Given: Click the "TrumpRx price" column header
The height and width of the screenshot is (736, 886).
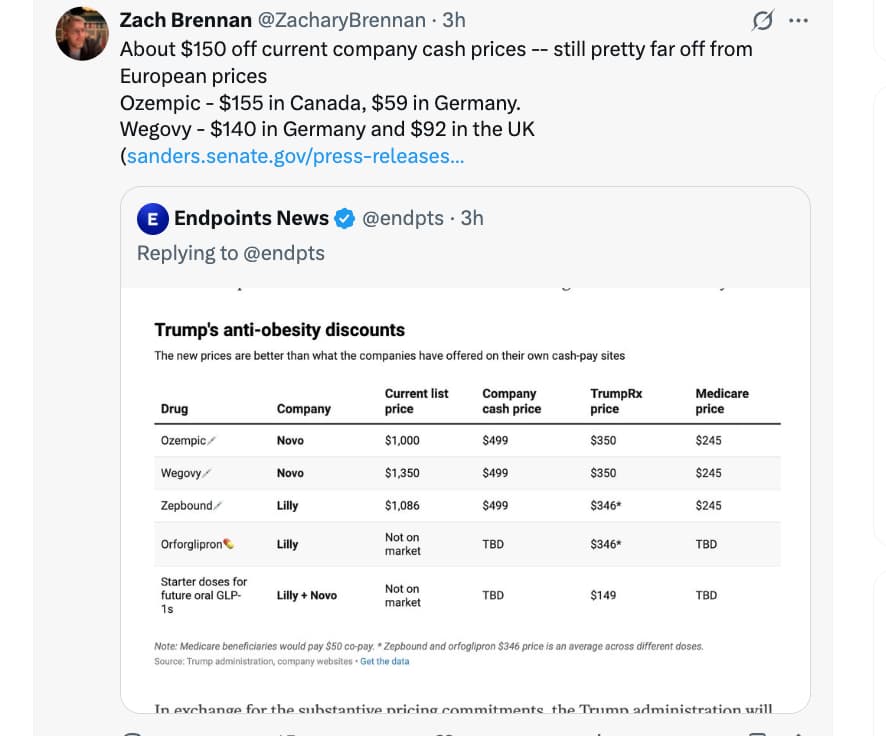Looking at the screenshot, I should click(x=616, y=401).
